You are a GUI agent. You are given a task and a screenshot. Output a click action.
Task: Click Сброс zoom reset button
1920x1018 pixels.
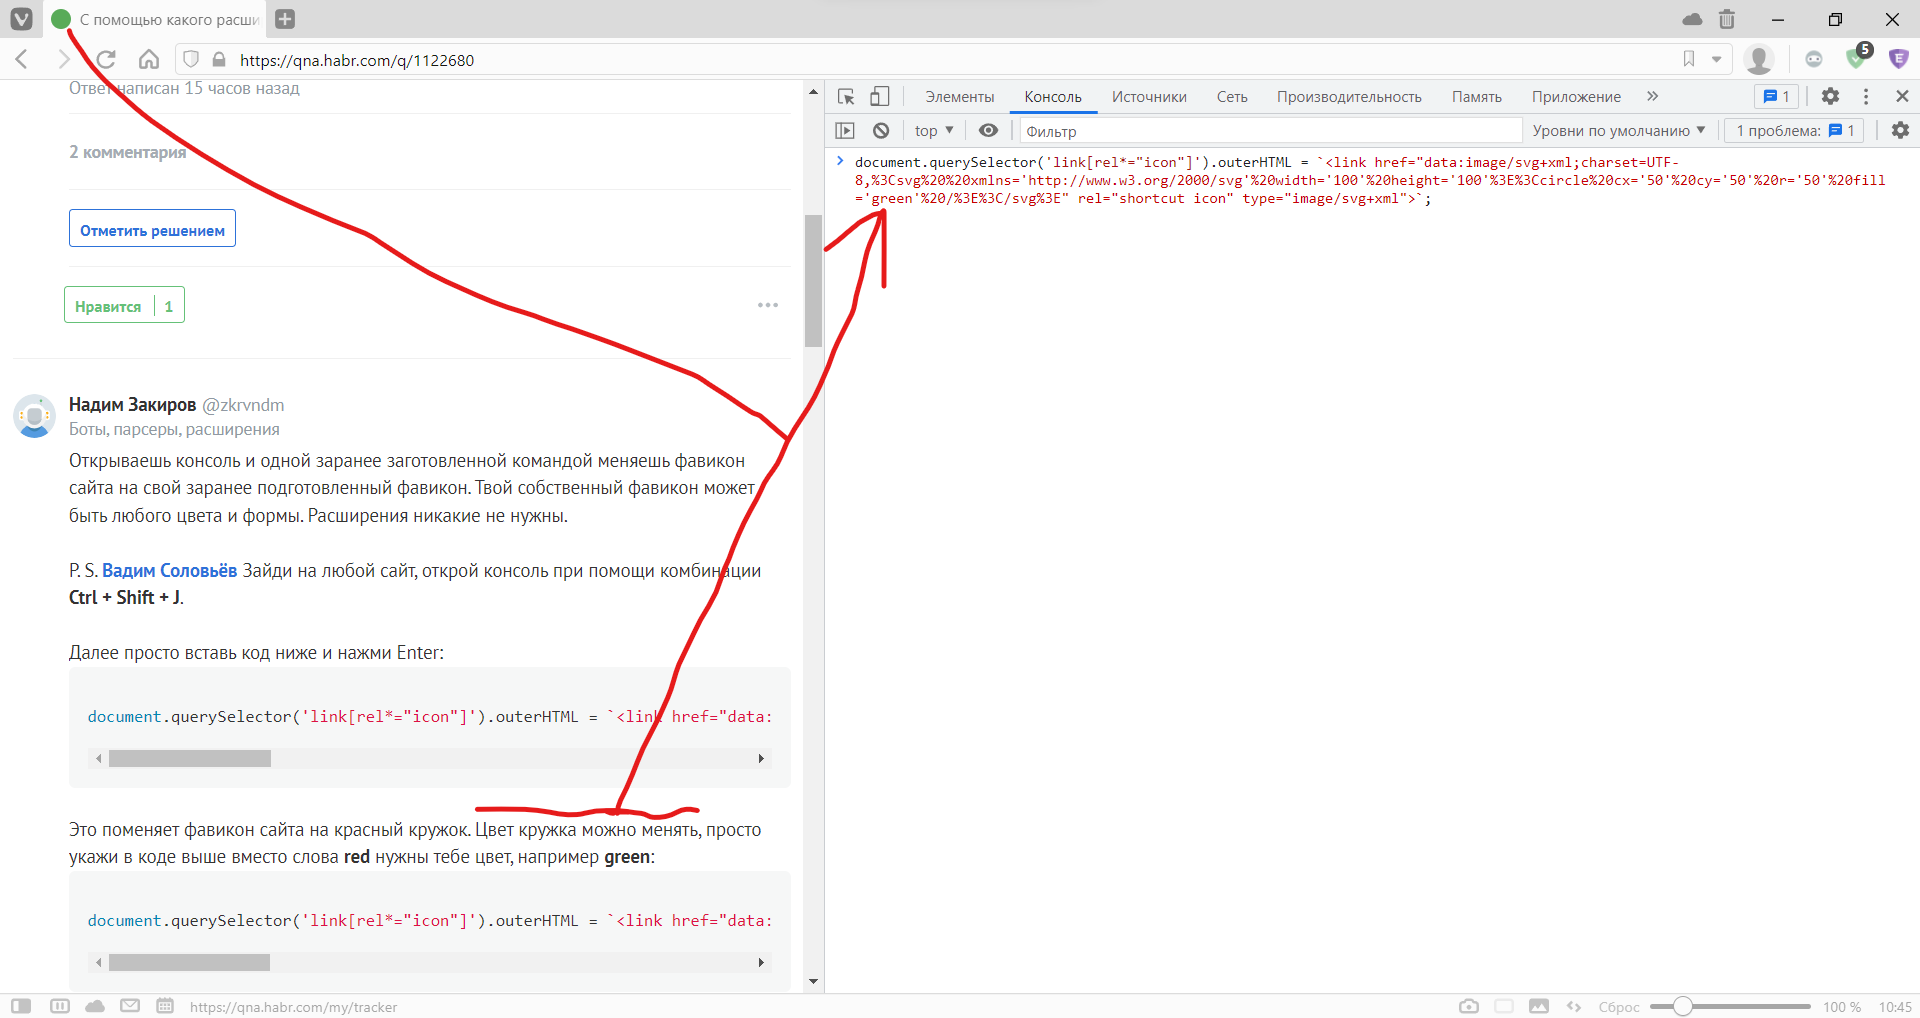(x=1618, y=1006)
